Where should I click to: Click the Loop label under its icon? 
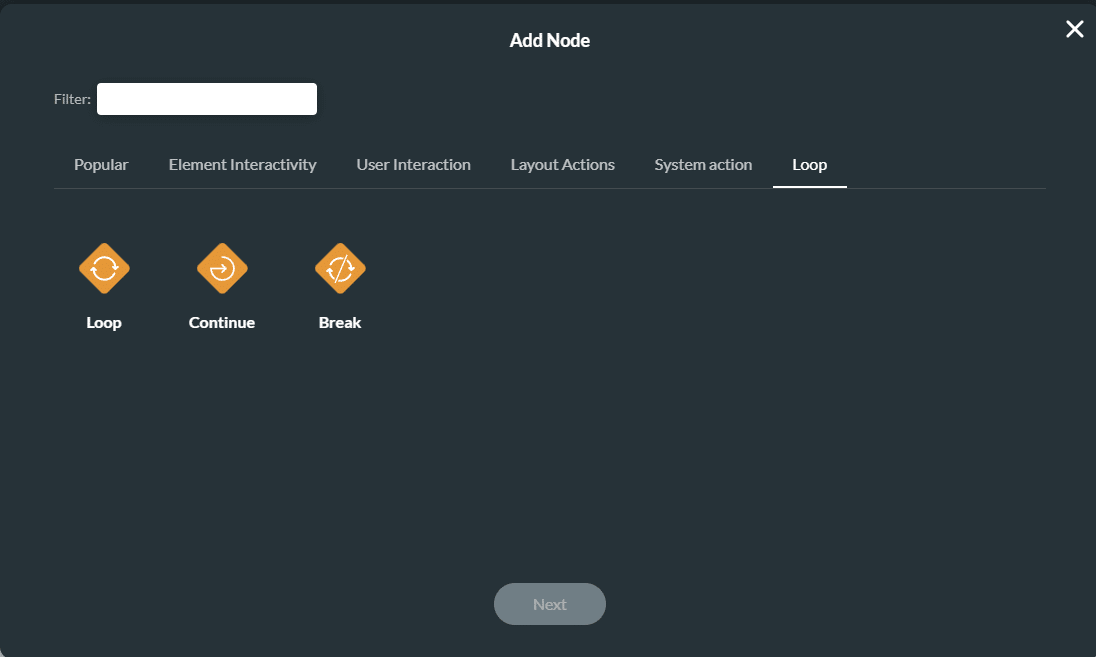(104, 322)
